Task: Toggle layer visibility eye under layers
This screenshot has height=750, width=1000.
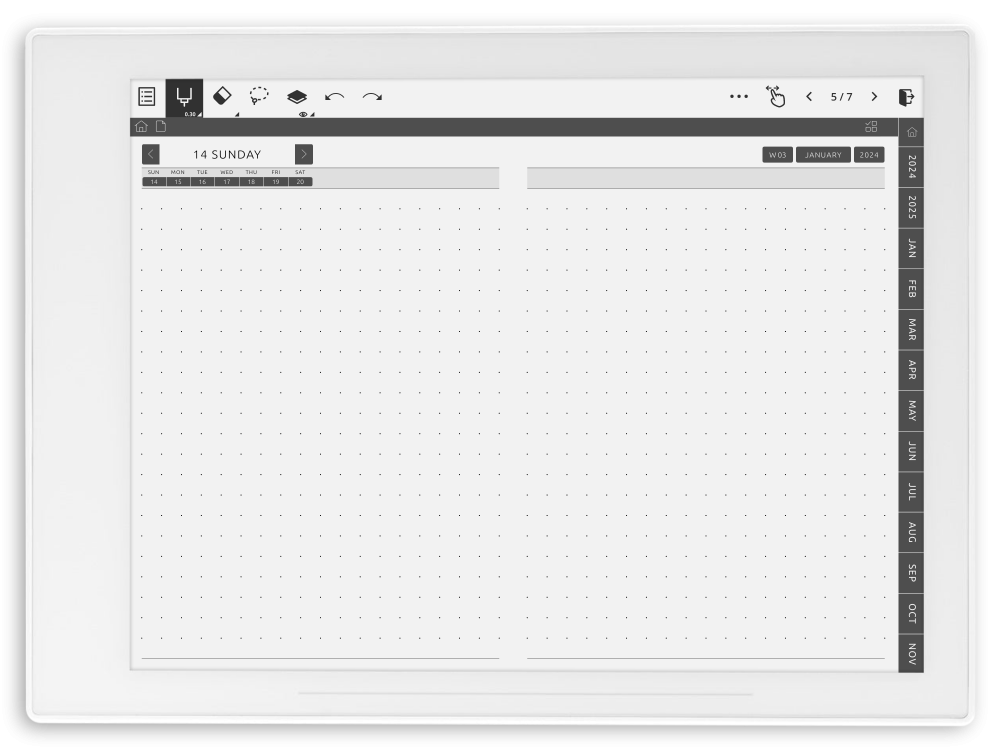Action: point(303,114)
